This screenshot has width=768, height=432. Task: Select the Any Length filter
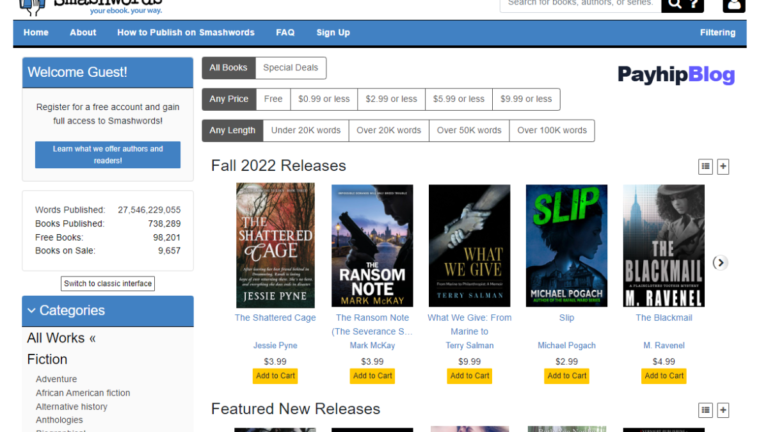pyautogui.click(x=232, y=130)
